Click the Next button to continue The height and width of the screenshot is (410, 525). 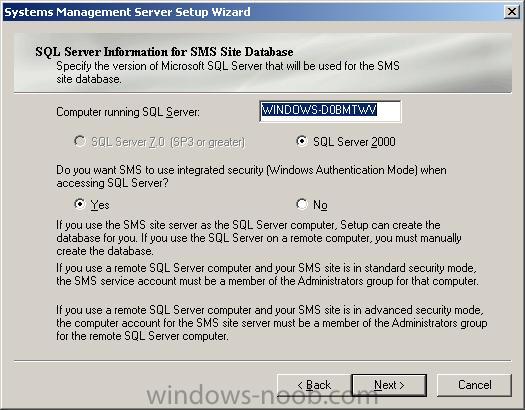point(389,385)
